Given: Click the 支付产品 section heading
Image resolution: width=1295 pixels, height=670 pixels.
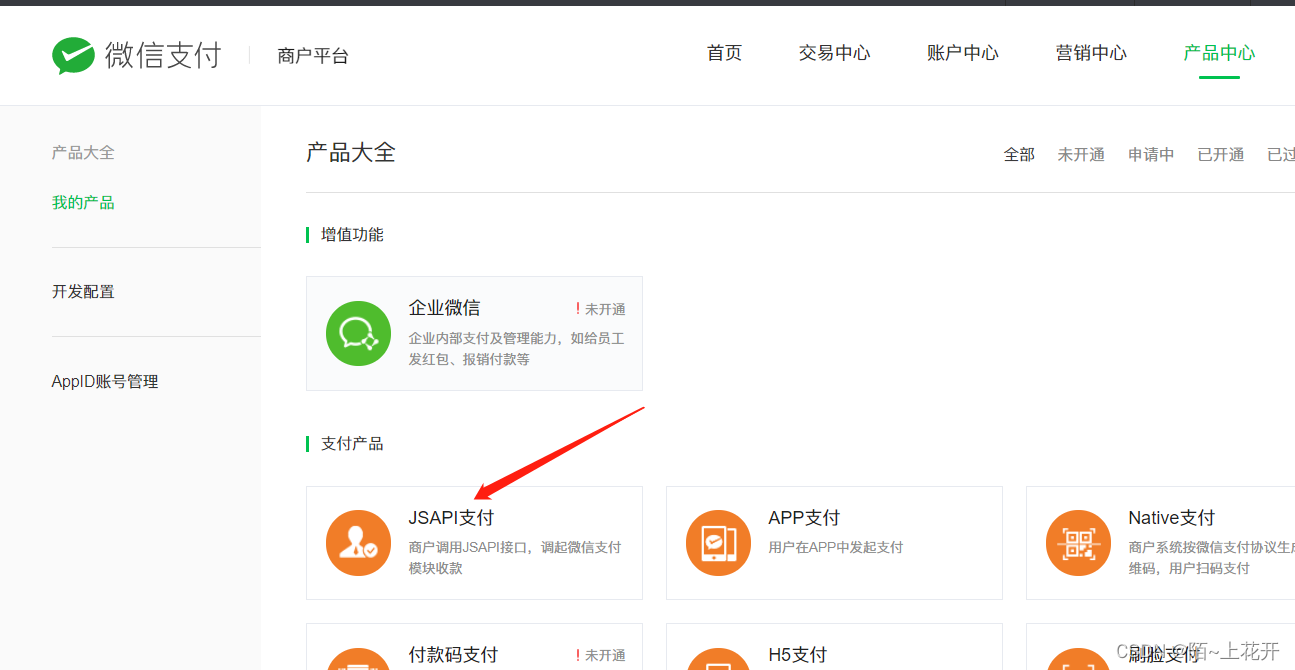Looking at the screenshot, I should pyautogui.click(x=352, y=444).
